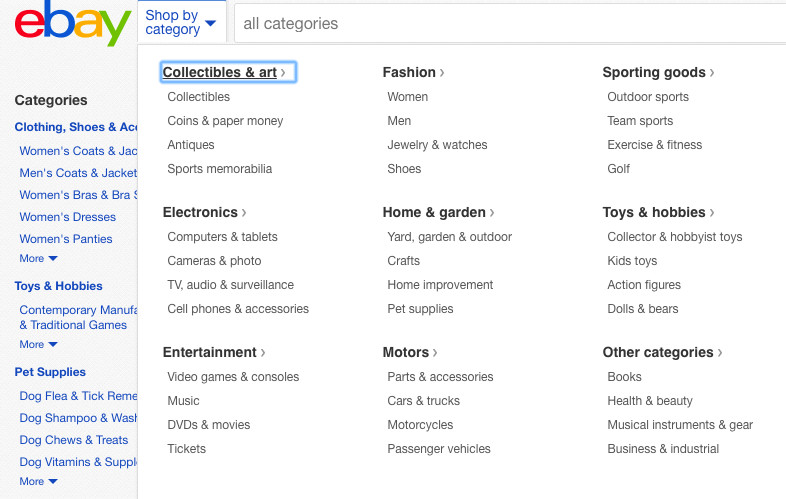
Task: Select Action figures under Toys & hobbies
Action: (644, 285)
